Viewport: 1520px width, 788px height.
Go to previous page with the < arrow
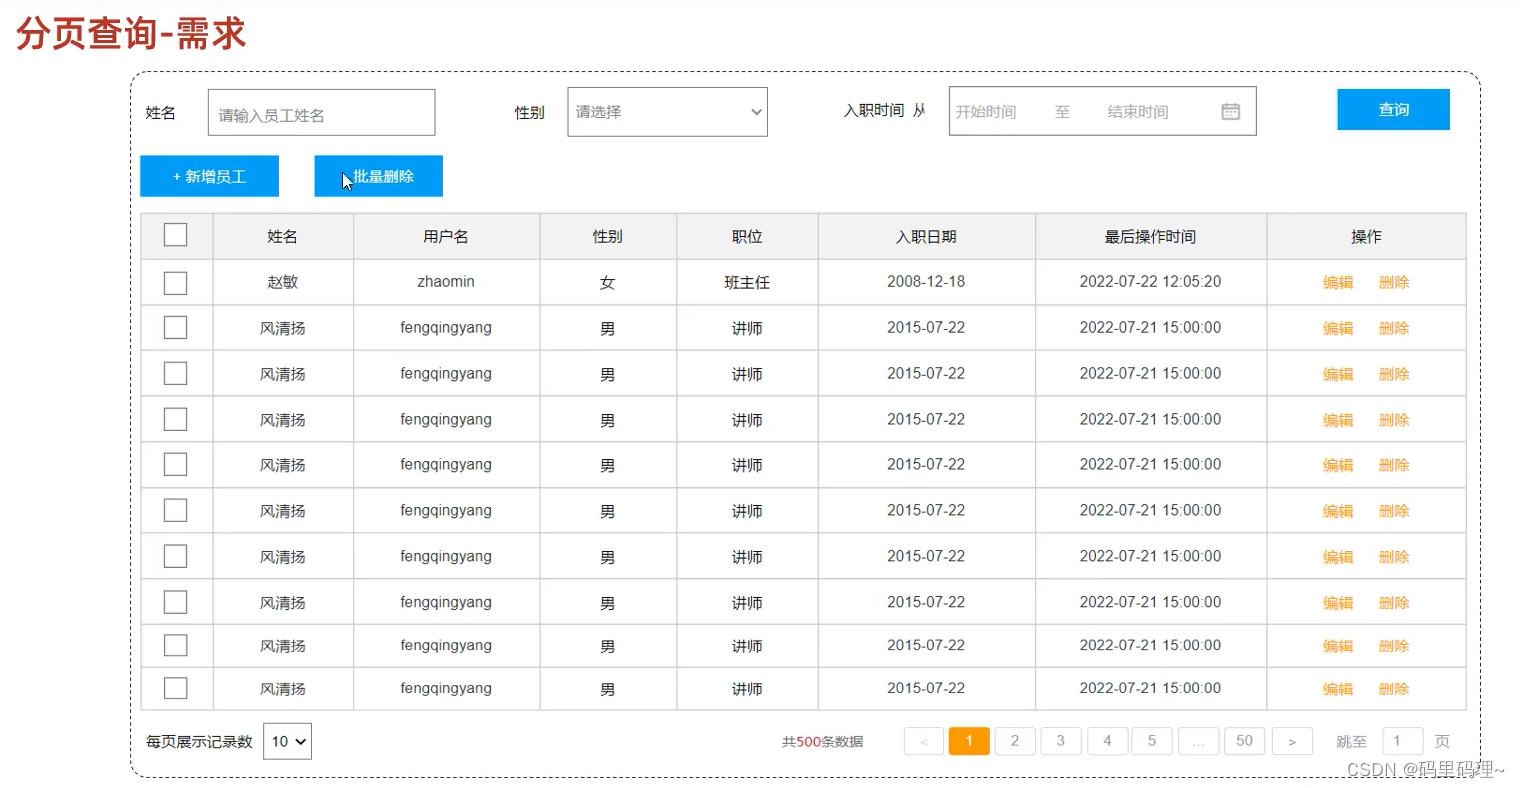924,741
